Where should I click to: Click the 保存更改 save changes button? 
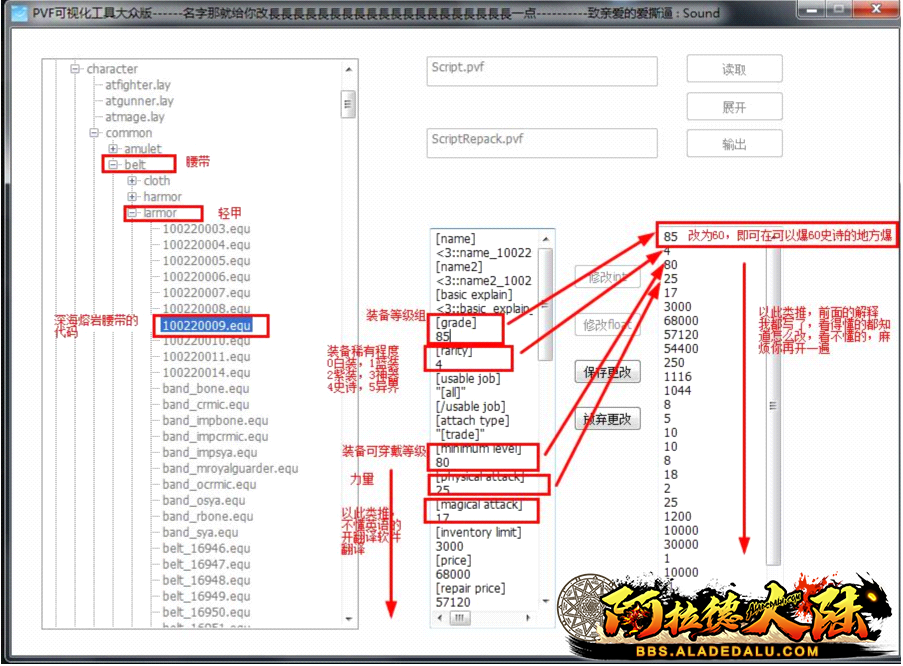[607, 372]
